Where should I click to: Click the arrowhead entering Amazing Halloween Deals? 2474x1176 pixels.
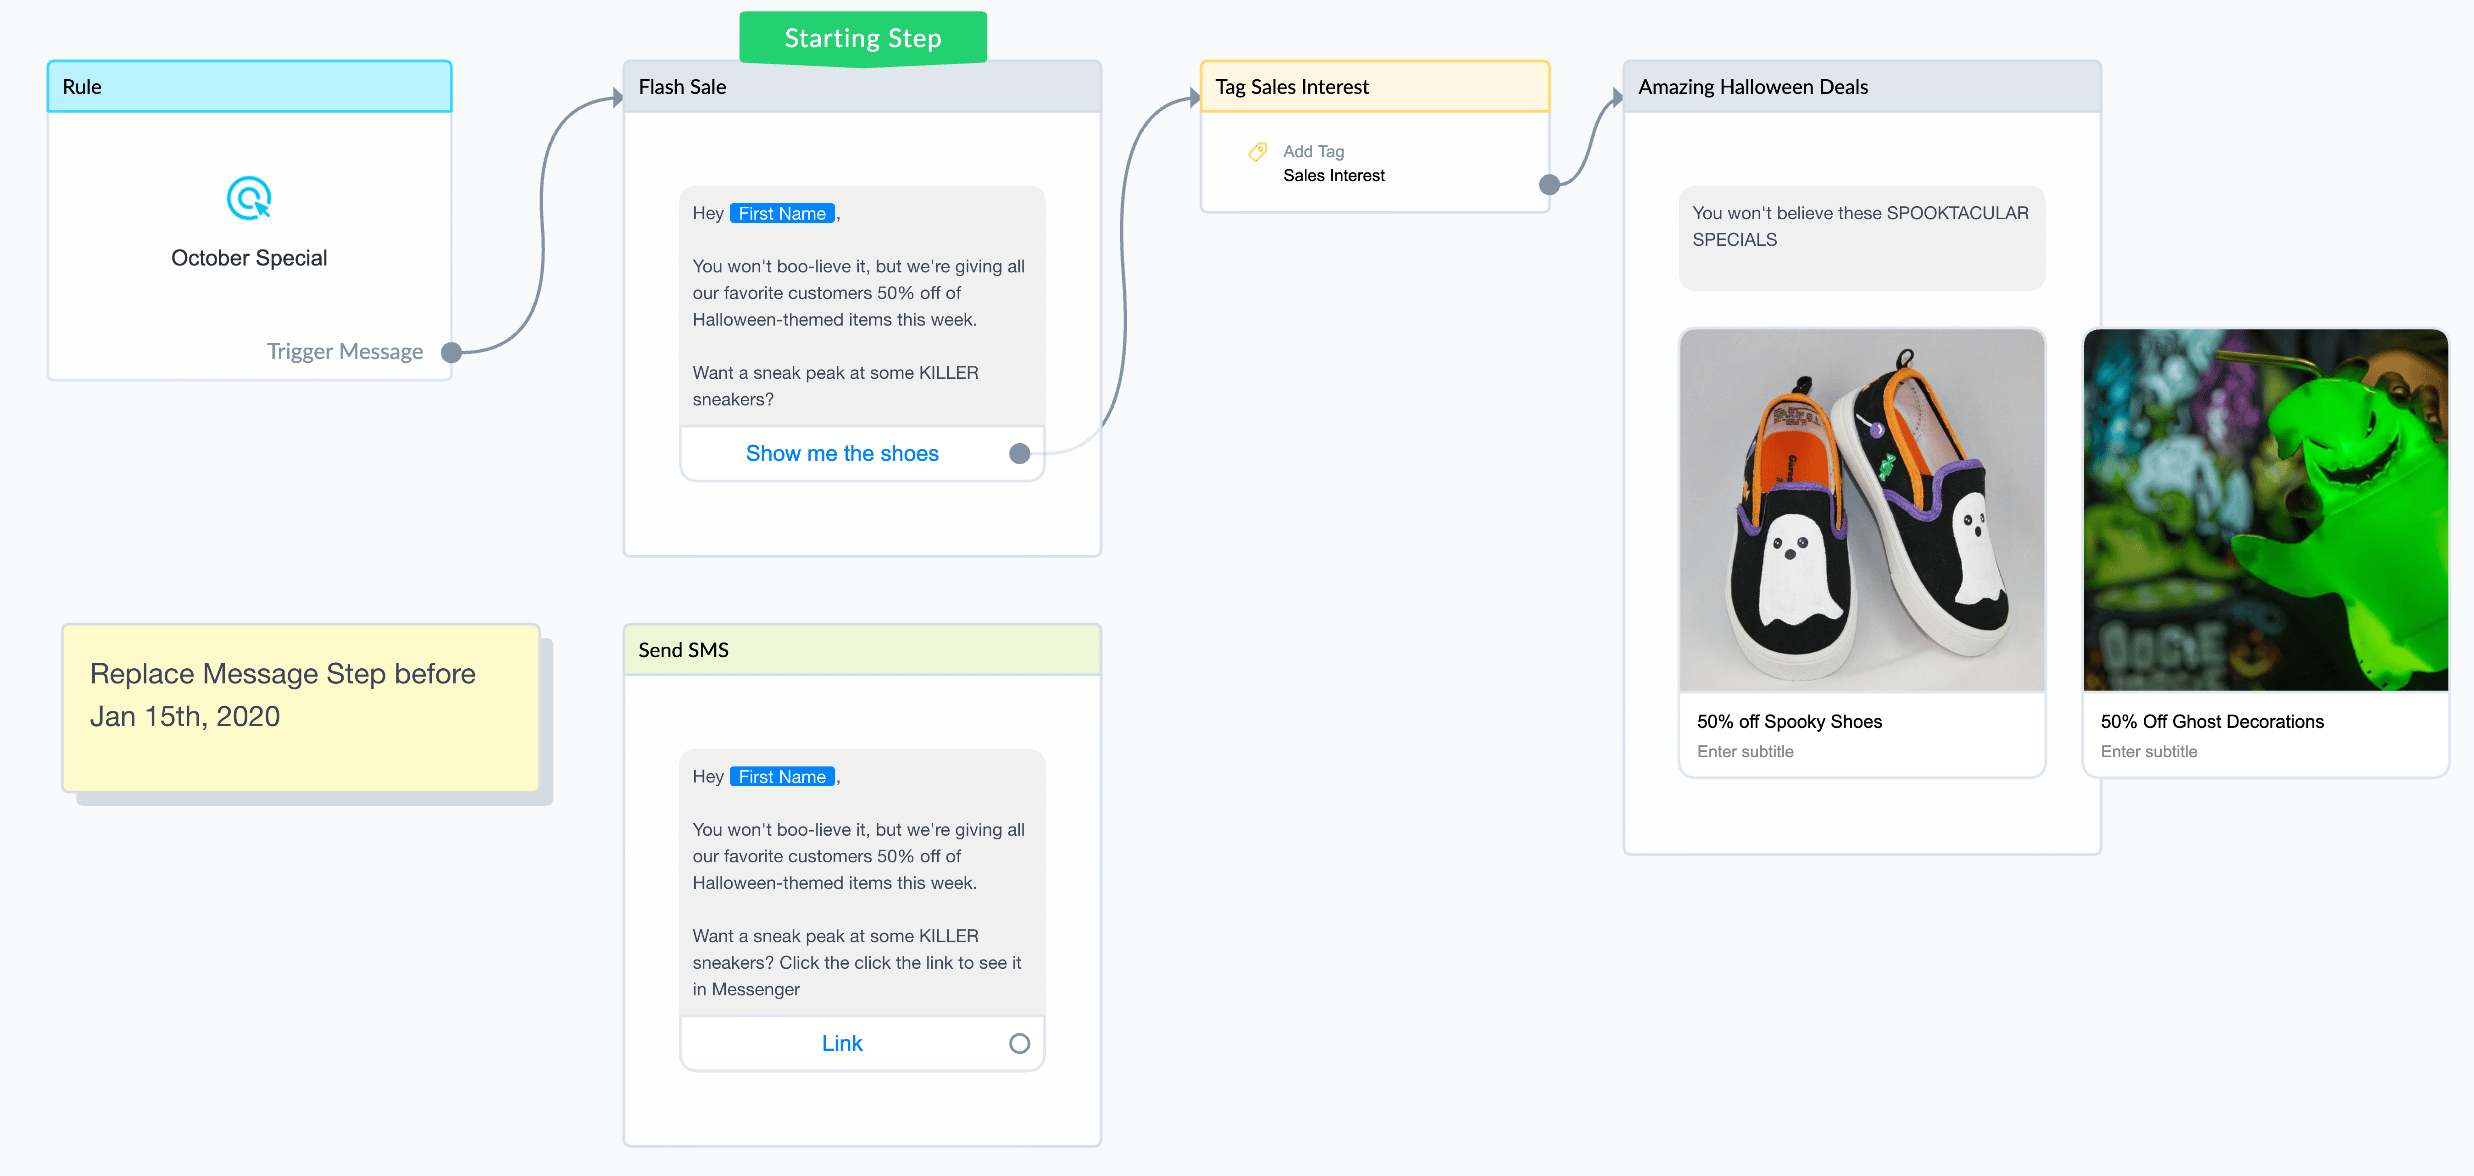coord(1617,97)
